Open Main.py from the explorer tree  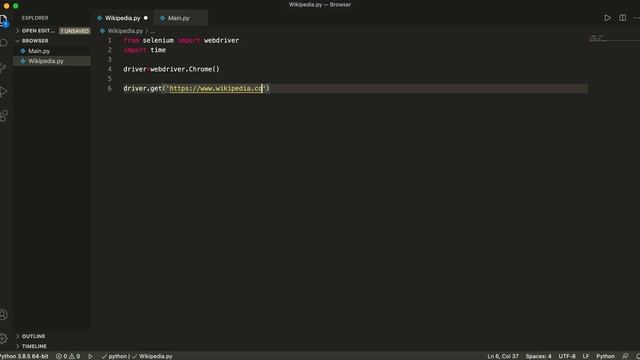tap(39, 51)
